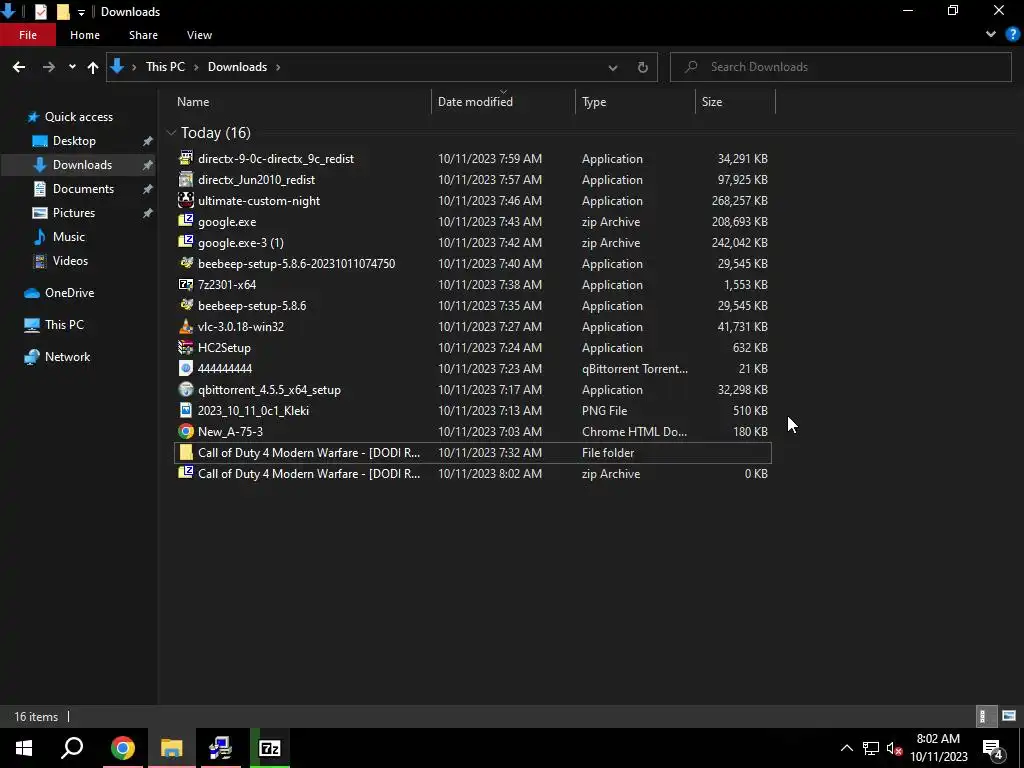Go back with the Back arrow

coord(19,67)
